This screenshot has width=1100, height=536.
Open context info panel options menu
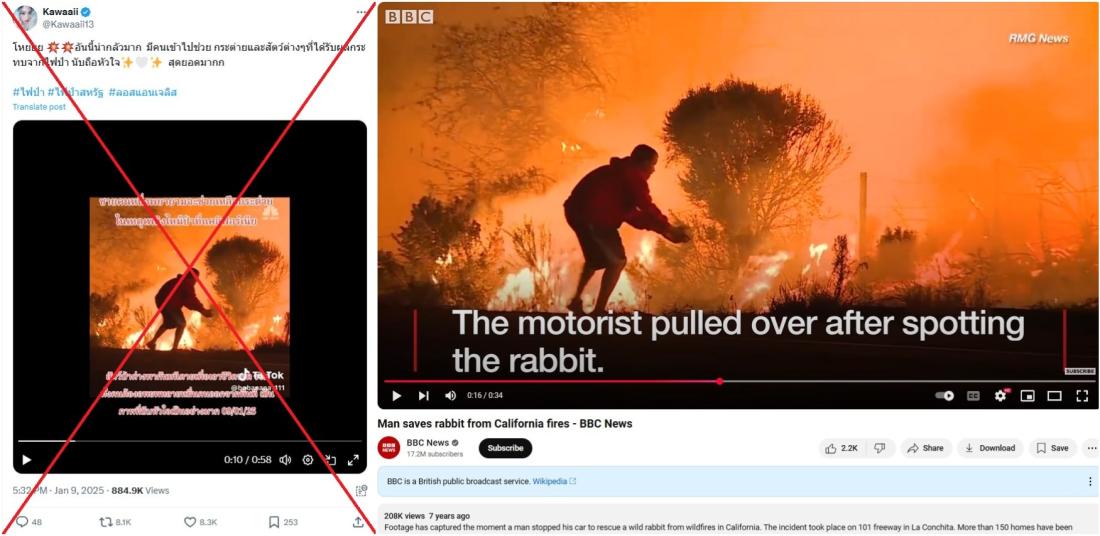pyautogui.click(x=1090, y=481)
